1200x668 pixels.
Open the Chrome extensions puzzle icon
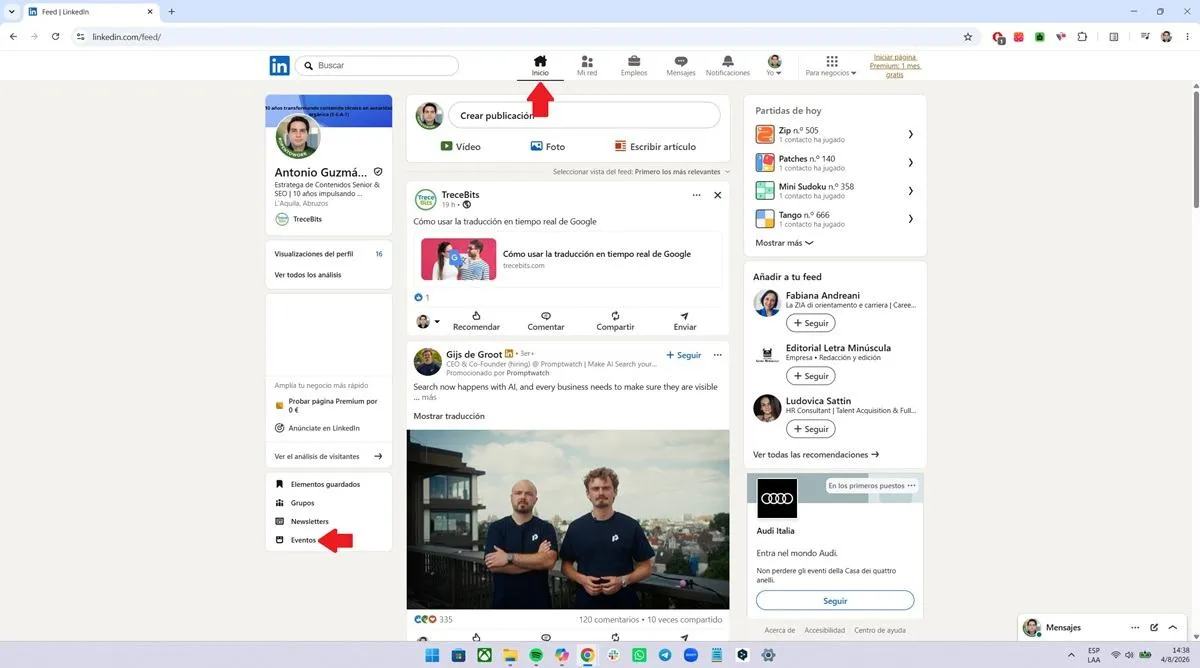tap(1082, 37)
